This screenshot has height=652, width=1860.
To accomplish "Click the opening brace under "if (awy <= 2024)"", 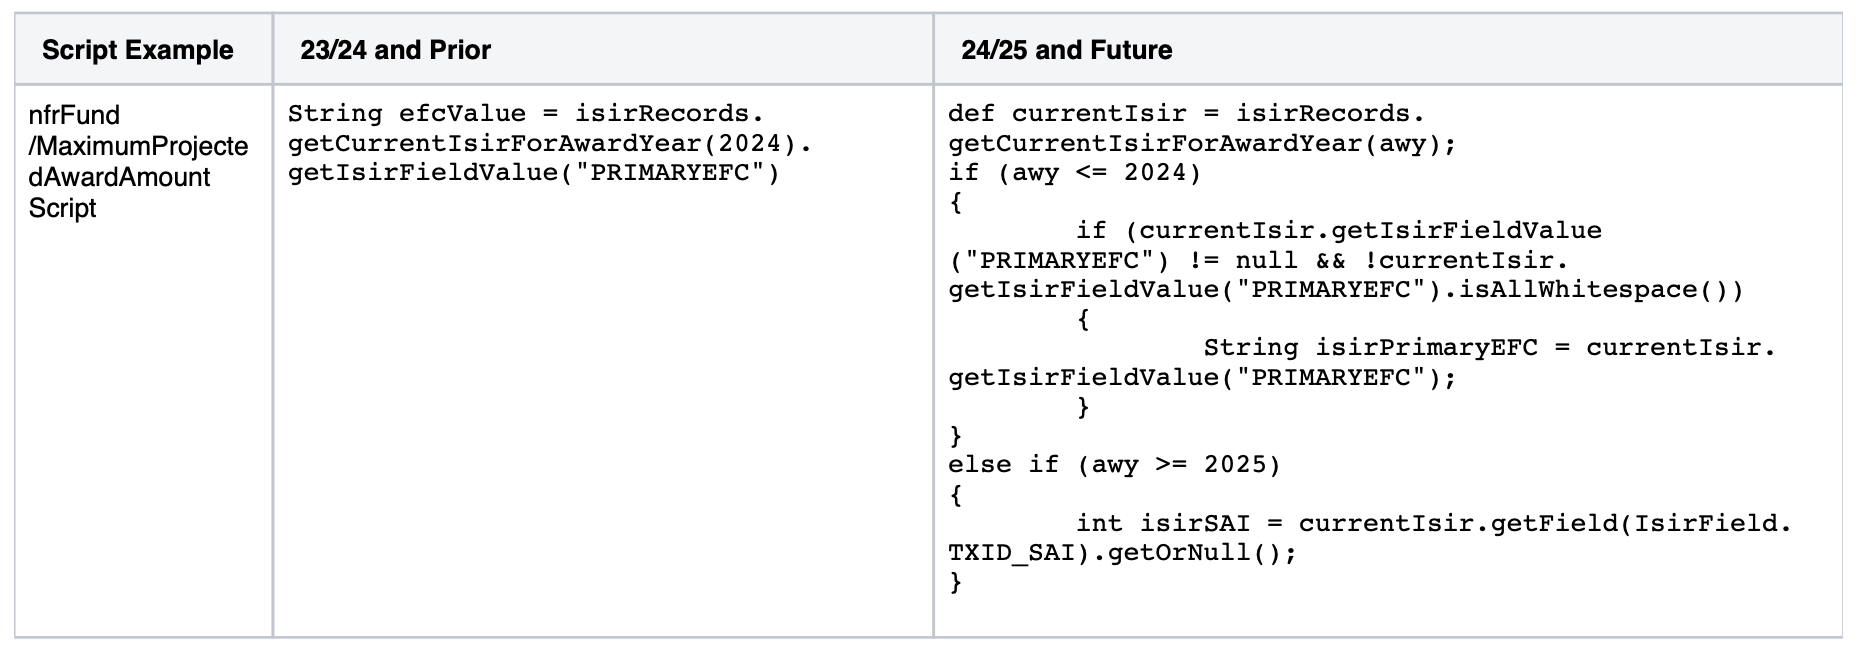I will tap(956, 202).
